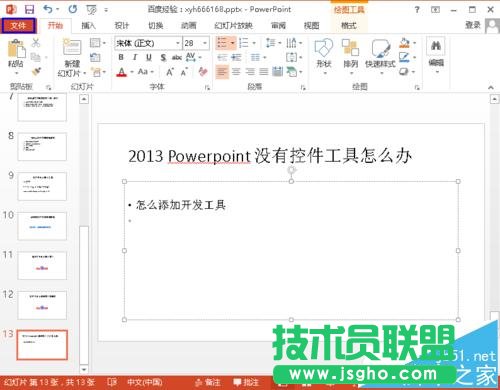This screenshot has height=390, width=500.
Task: Switch to the 插入 (Insert) ribbon tab
Action: point(88,26)
